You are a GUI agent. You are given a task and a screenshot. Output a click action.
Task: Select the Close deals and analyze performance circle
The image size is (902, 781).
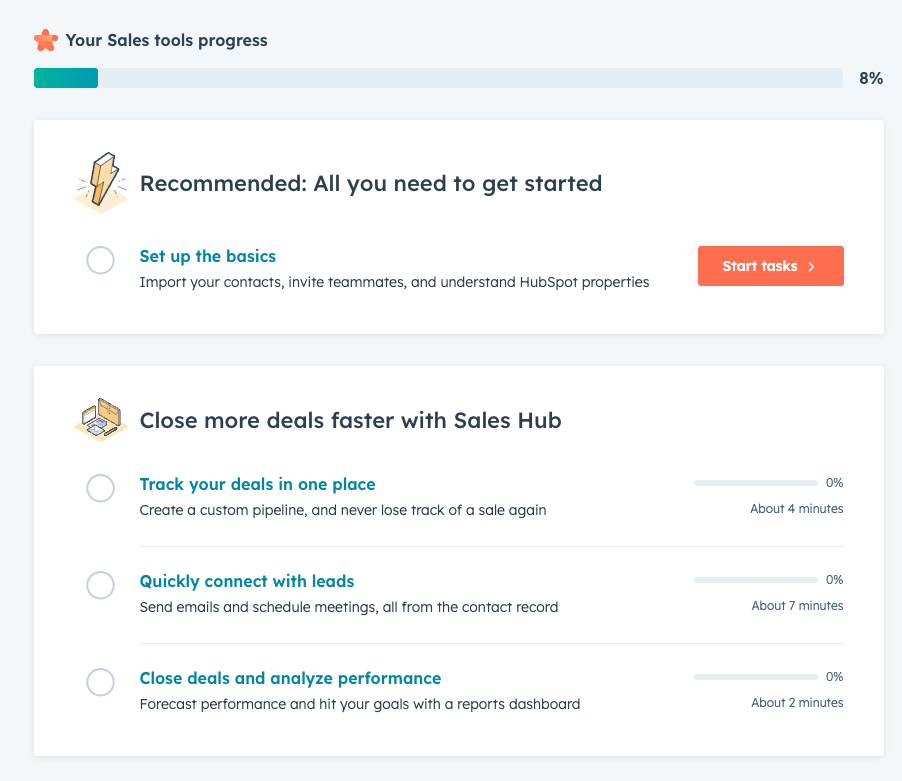click(x=101, y=682)
